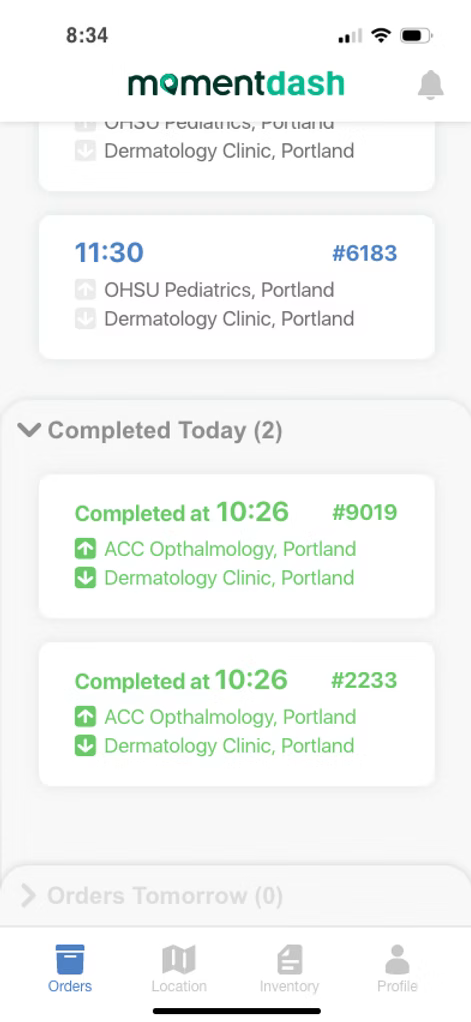Select the 11:30 scheduled order card
Screen dimensions: 471x1022
236,287
